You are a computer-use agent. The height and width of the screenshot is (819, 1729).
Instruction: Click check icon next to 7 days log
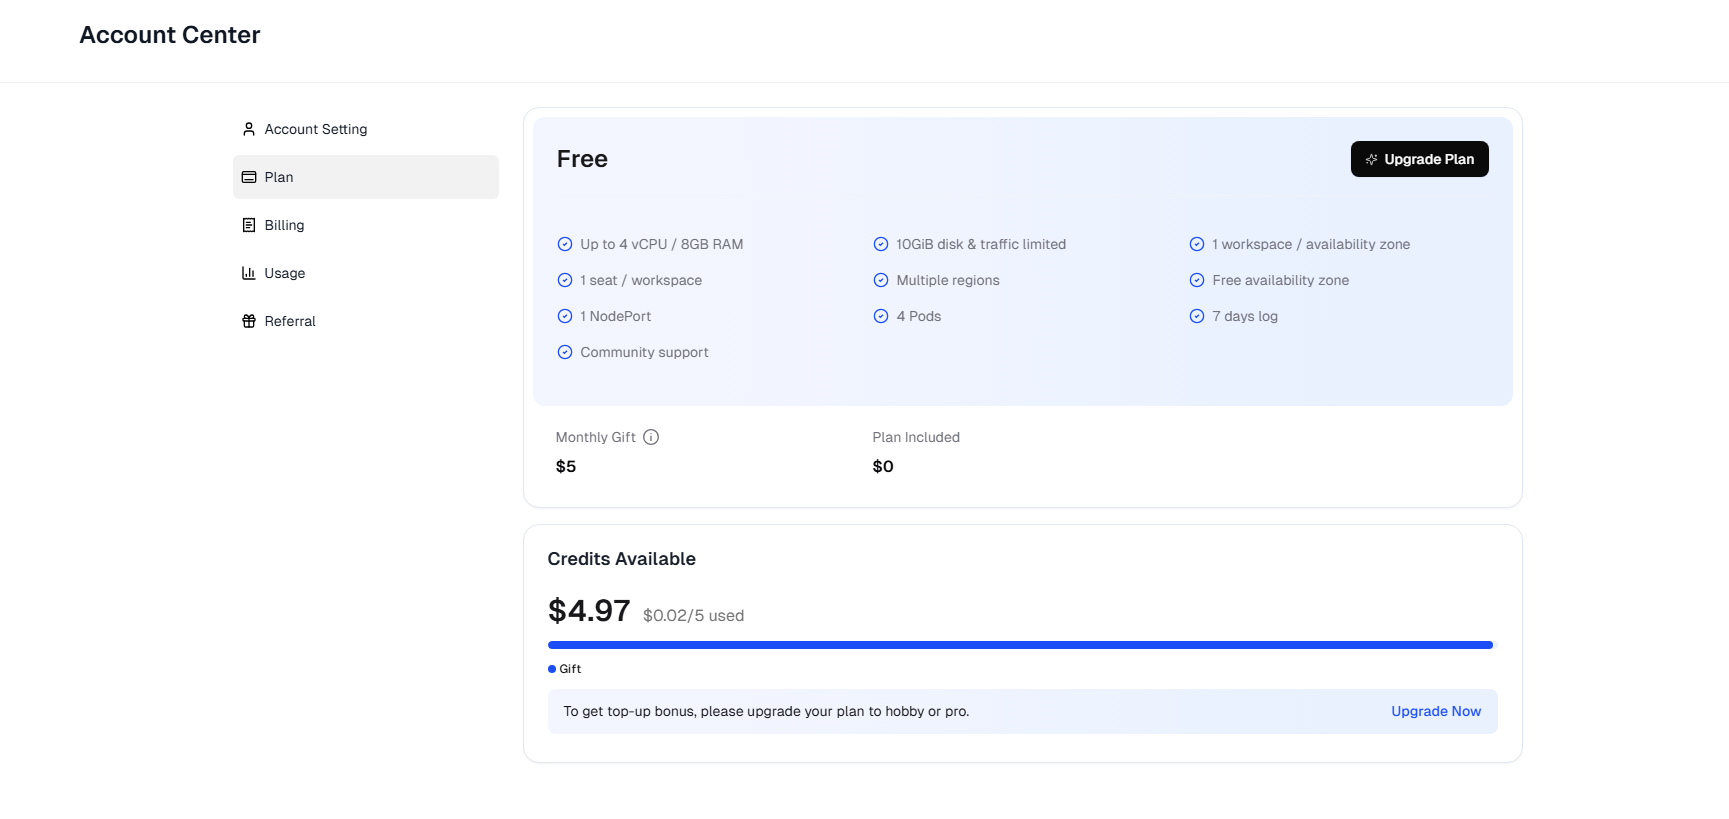[1197, 316]
